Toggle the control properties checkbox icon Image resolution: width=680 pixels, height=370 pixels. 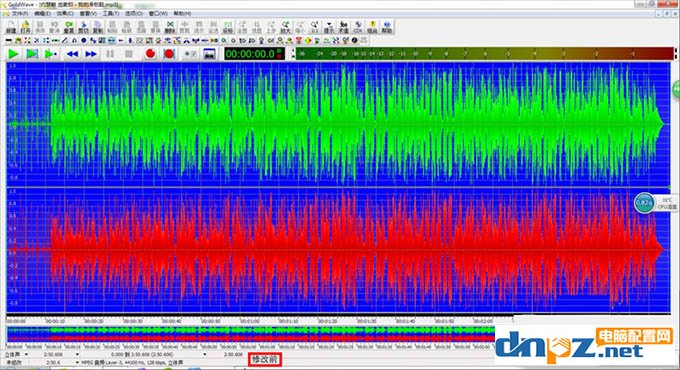(190, 54)
